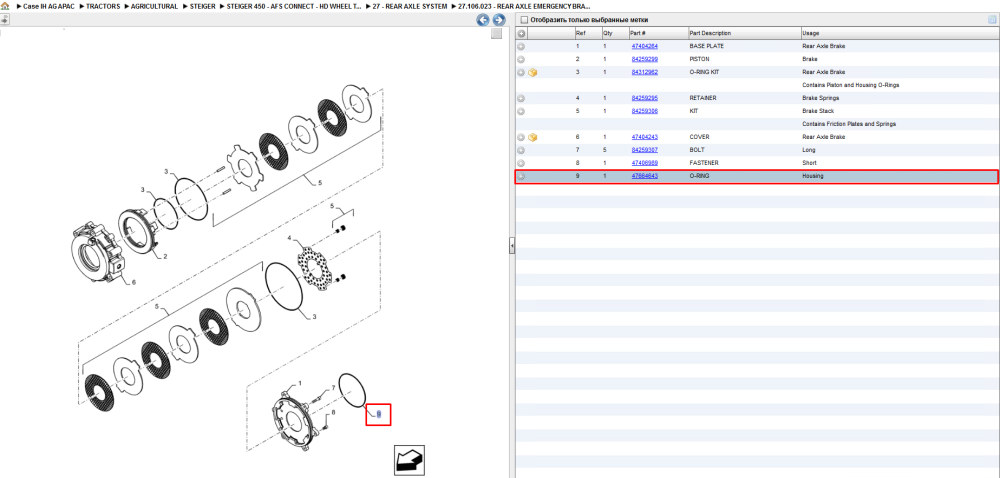The height and width of the screenshot is (478, 1000).
Task: Add BASE PLATE row using its circle icon
Action: click(x=521, y=47)
